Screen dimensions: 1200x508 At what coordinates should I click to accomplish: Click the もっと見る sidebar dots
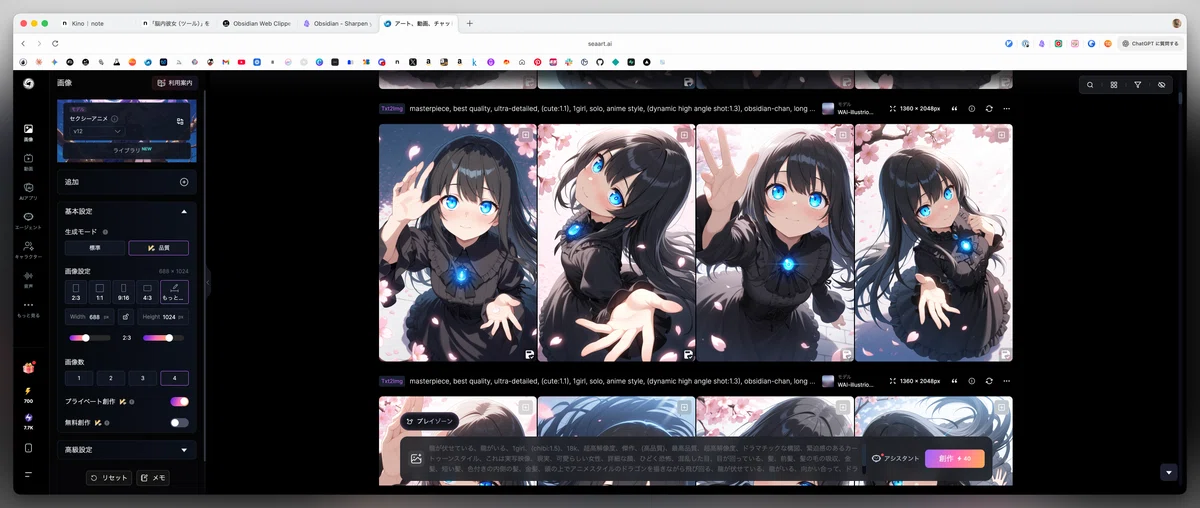[x=28, y=308]
